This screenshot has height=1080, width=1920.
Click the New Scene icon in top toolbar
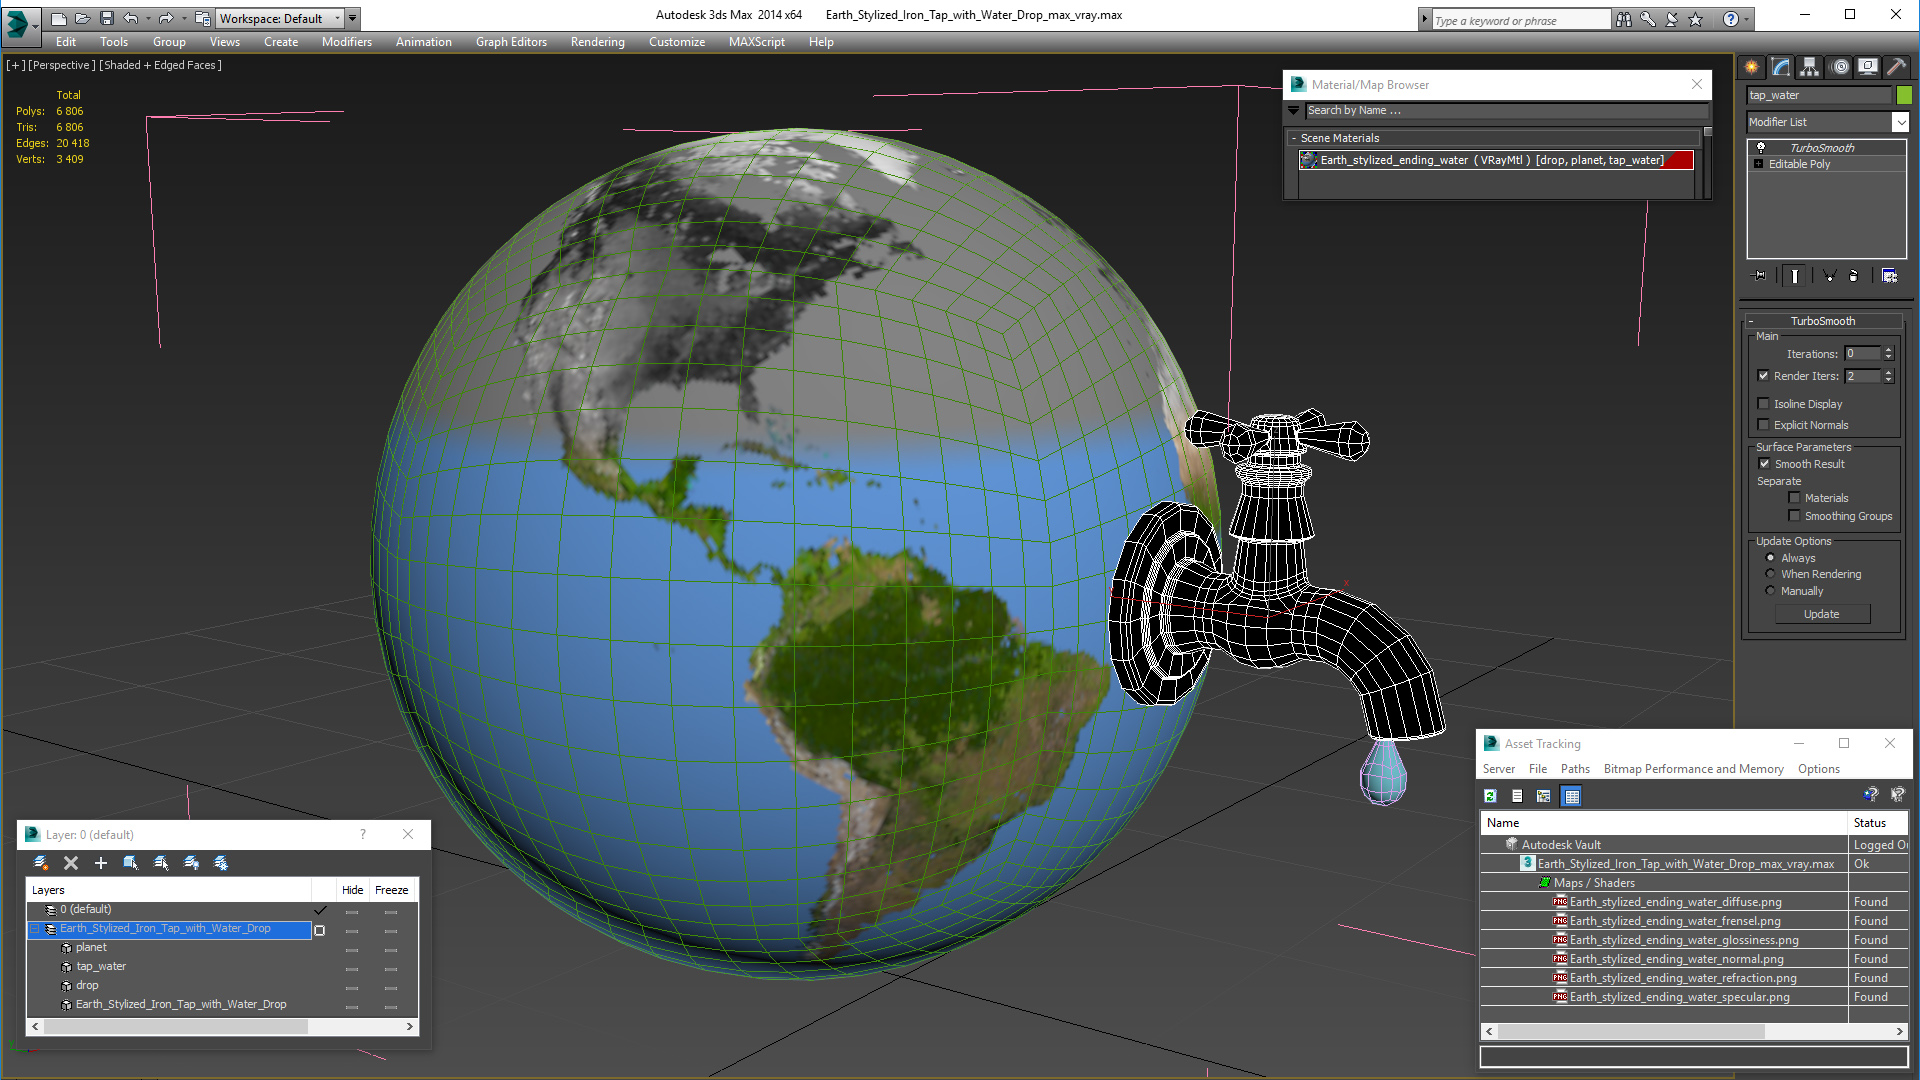59,18
